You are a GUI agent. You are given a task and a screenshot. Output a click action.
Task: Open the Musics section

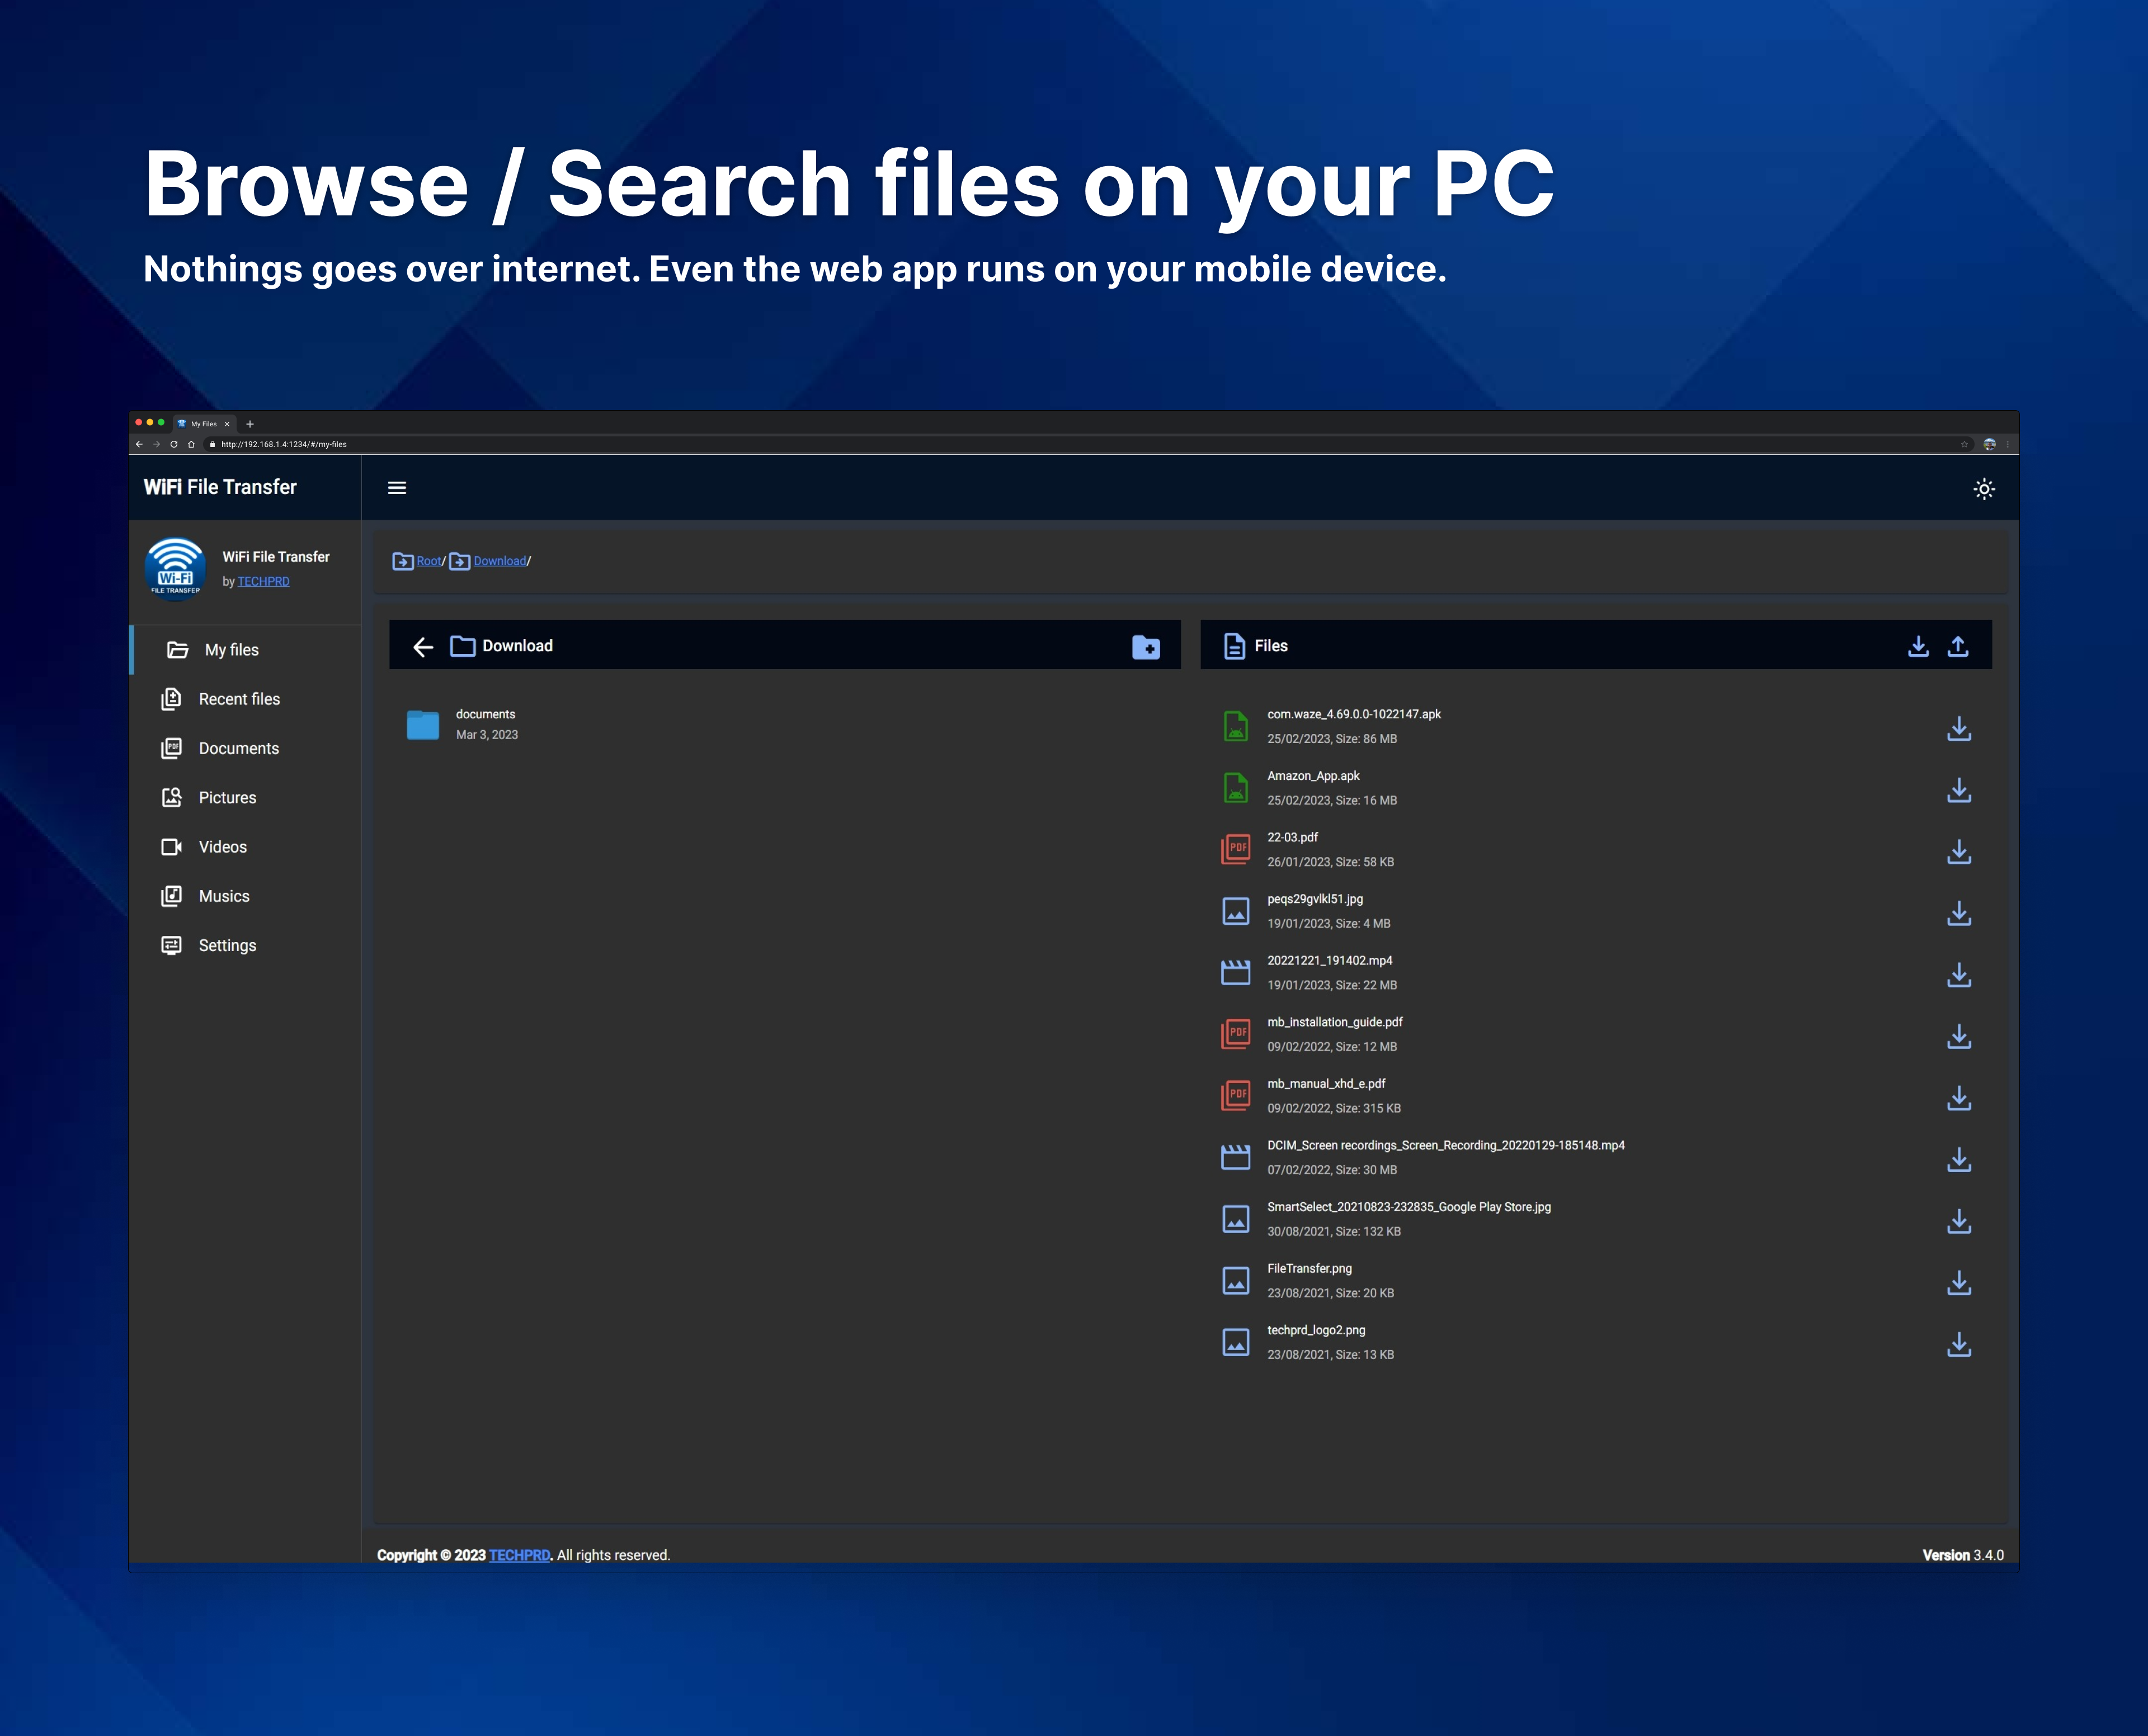246,896
